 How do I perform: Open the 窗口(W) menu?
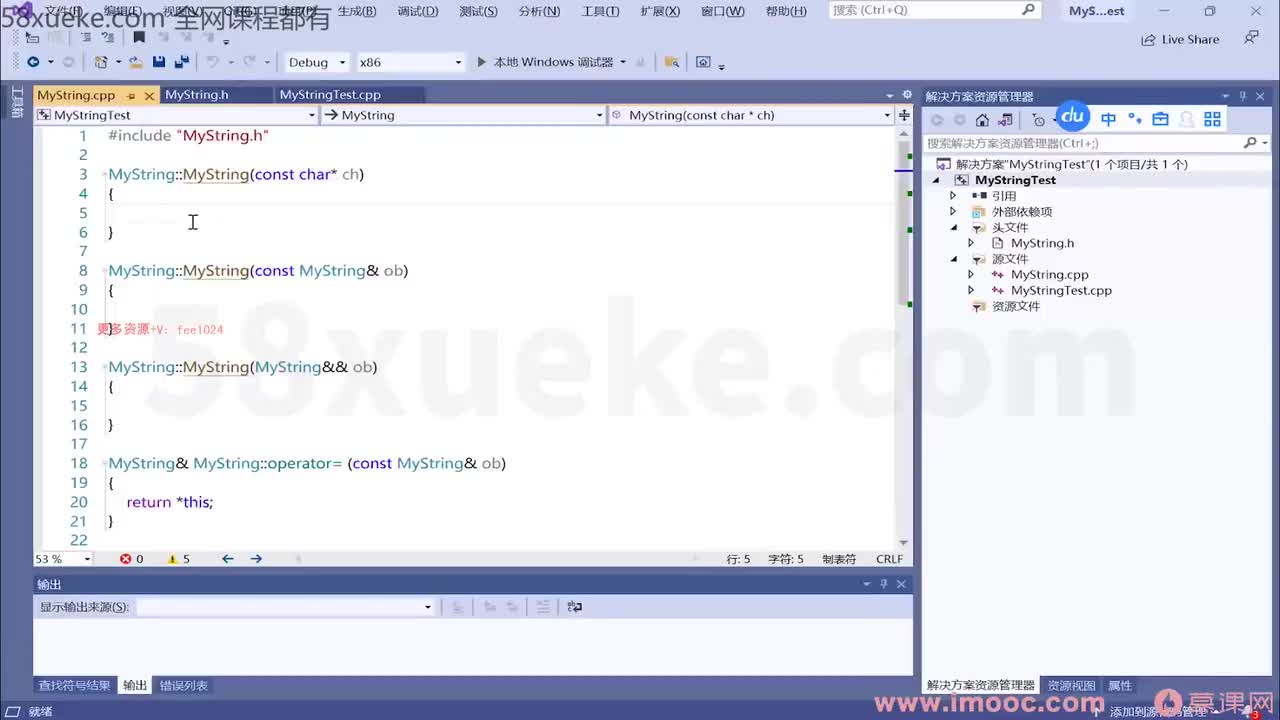coord(722,11)
